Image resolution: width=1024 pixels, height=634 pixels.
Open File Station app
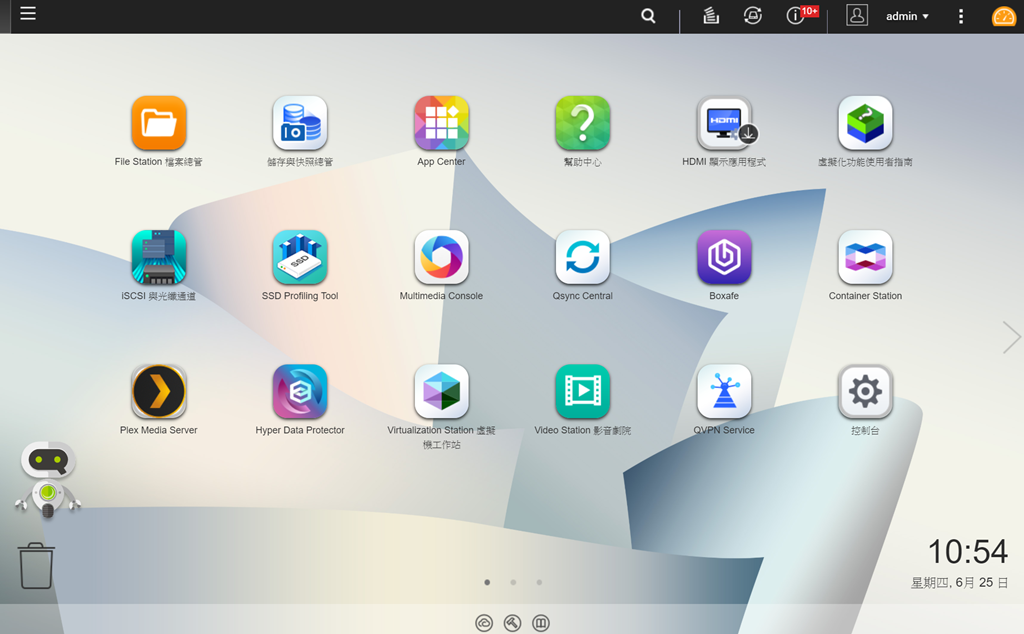pos(158,123)
